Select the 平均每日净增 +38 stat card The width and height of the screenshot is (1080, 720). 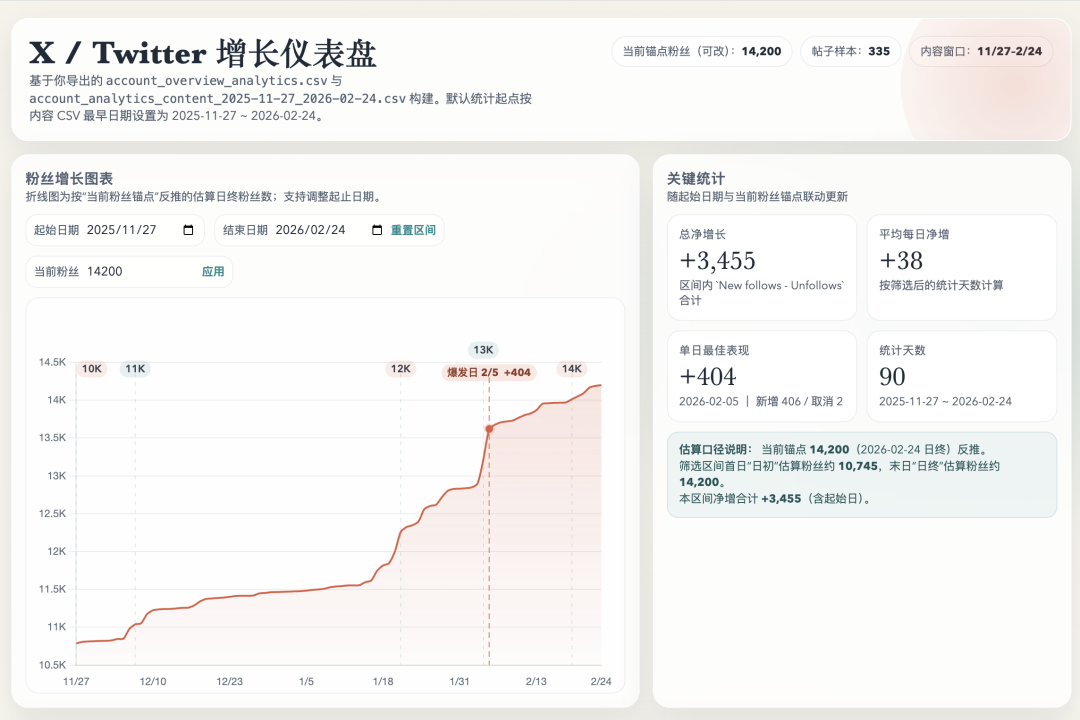click(x=962, y=267)
